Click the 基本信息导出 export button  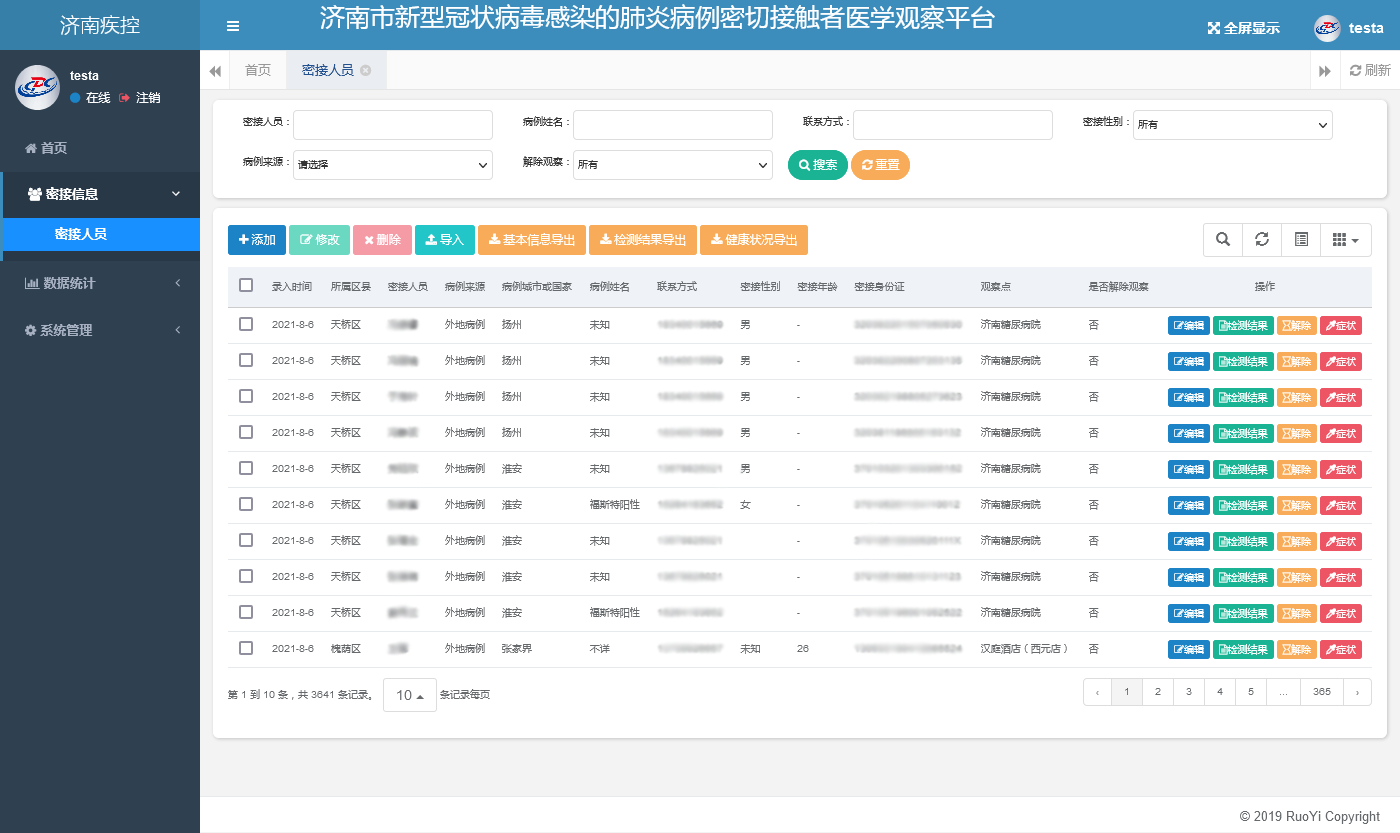pyautogui.click(x=532, y=240)
